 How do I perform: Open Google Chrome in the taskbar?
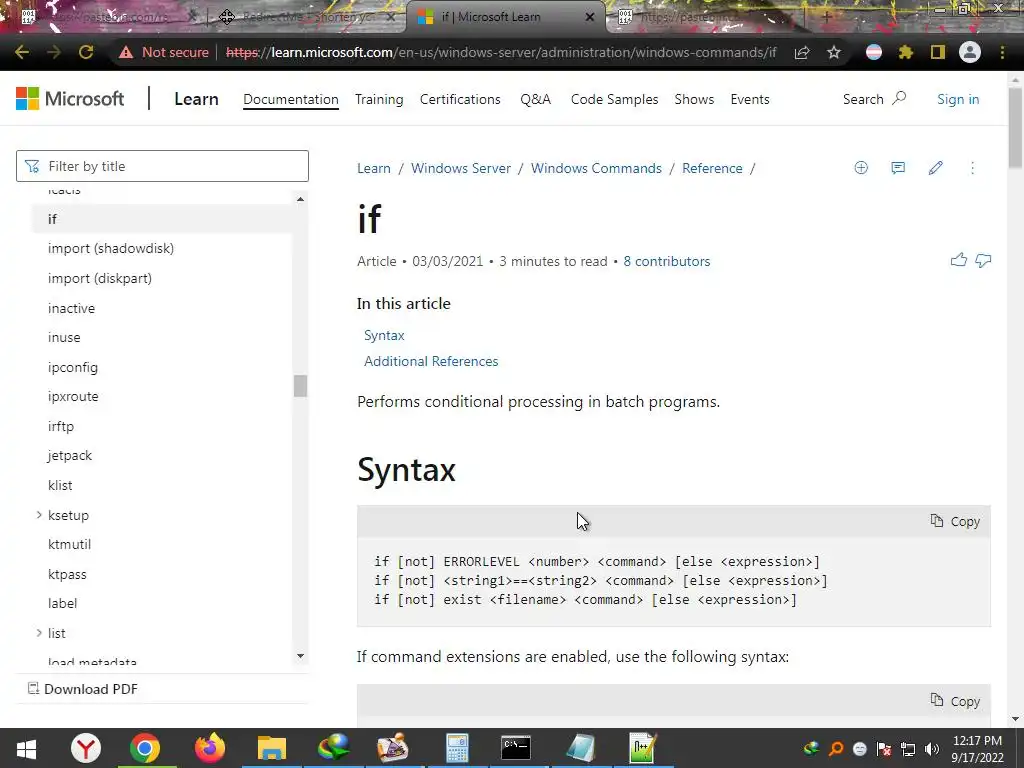click(x=145, y=748)
